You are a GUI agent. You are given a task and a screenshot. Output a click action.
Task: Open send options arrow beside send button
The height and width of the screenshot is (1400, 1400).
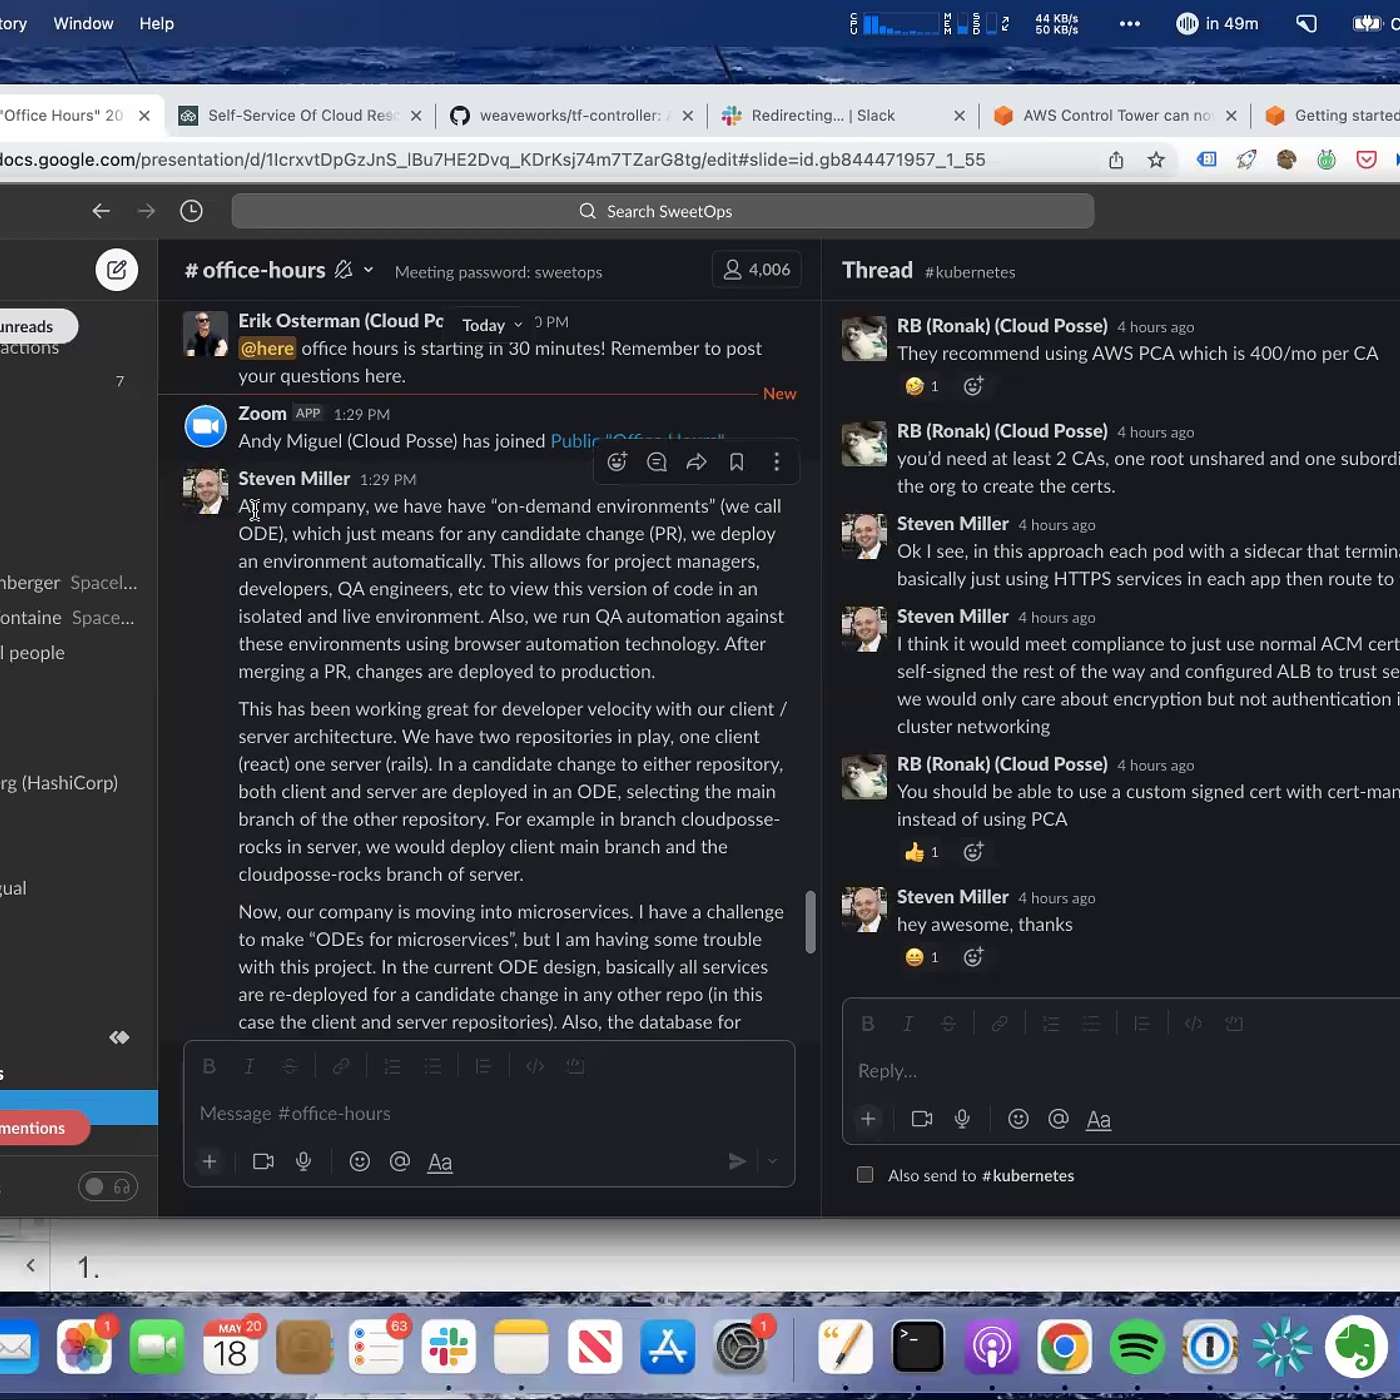(x=773, y=1161)
